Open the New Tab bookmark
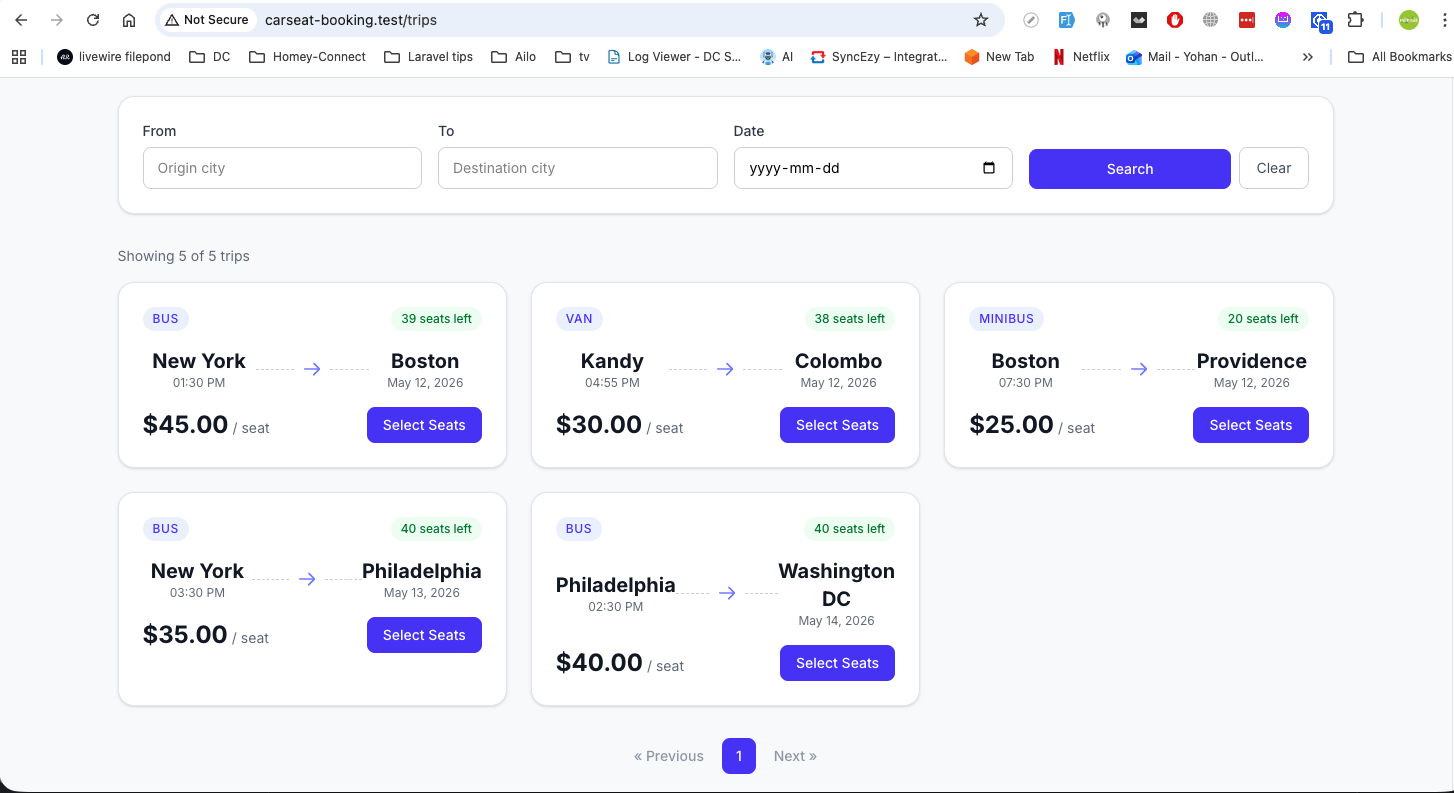This screenshot has height=793, width=1454. [x=999, y=57]
